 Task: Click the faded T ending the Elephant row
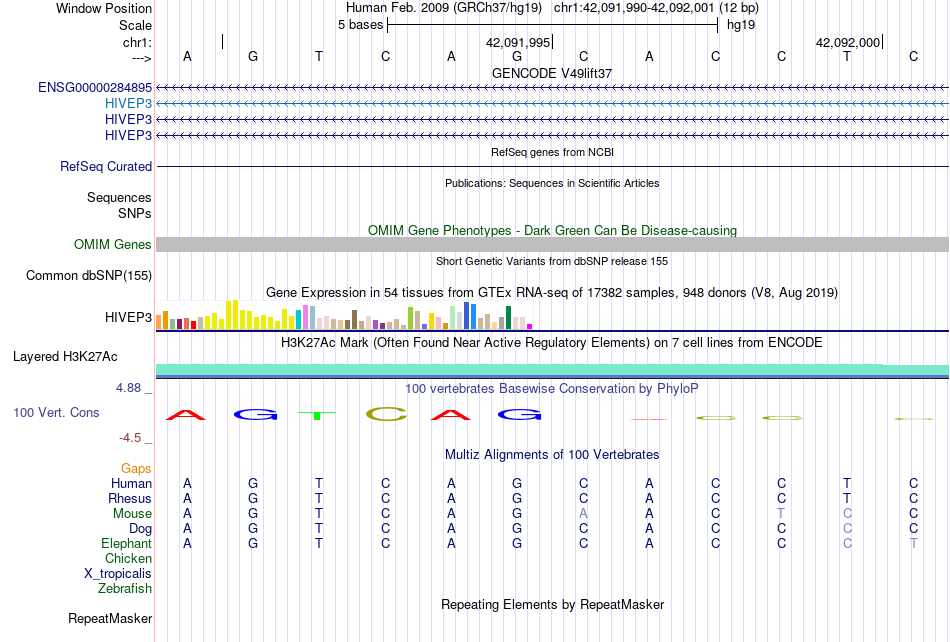click(x=913, y=543)
